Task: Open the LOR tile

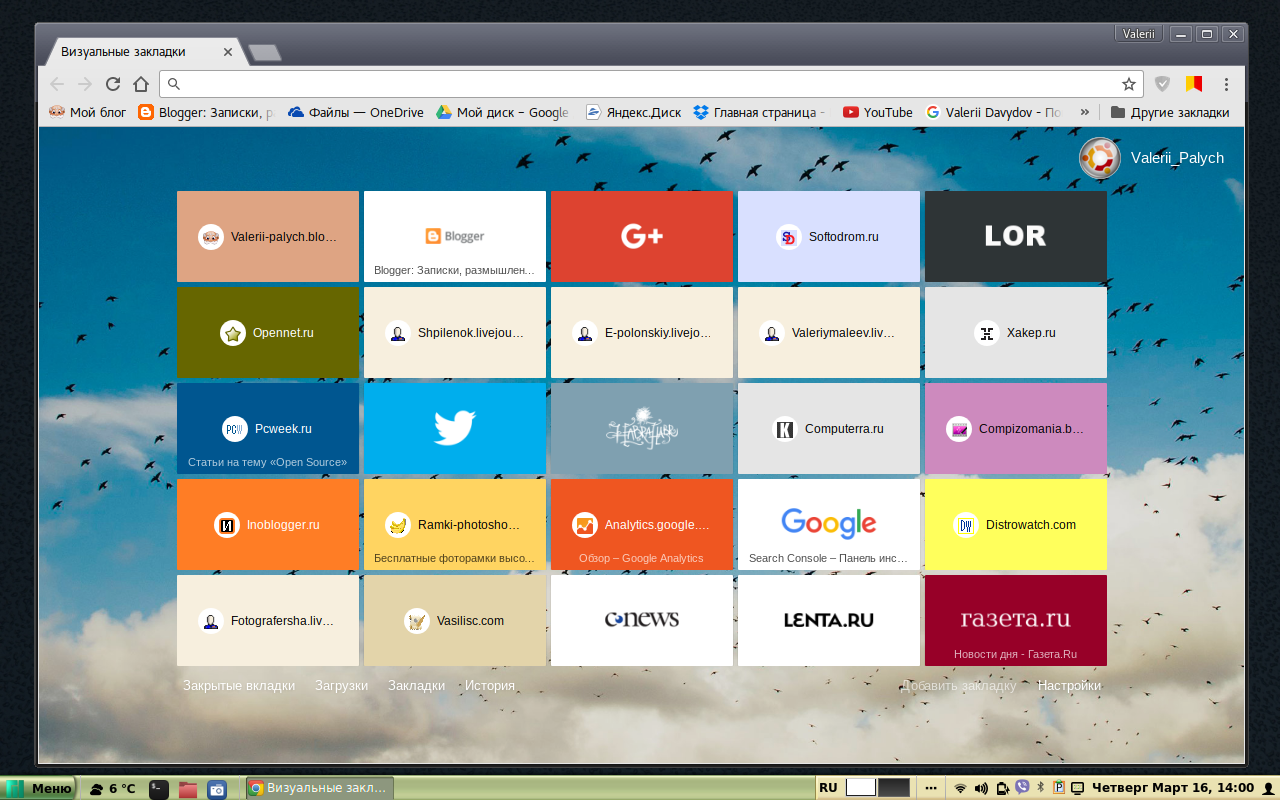Action: [x=1016, y=237]
